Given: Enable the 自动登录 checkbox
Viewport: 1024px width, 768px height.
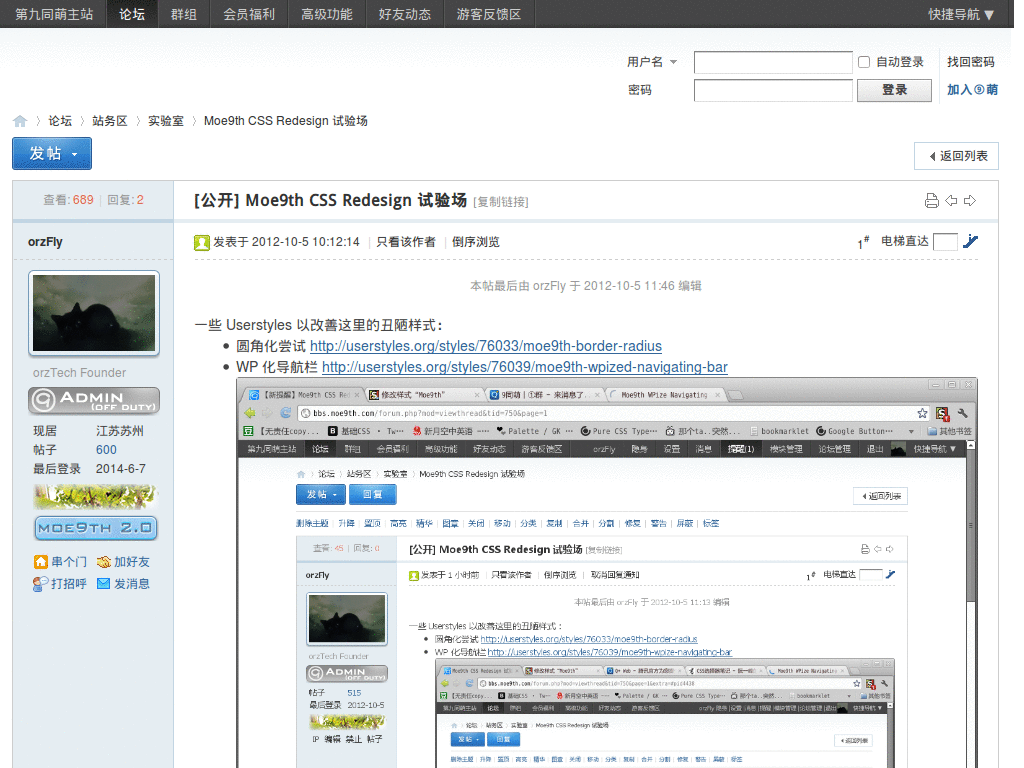Looking at the screenshot, I should (864, 62).
